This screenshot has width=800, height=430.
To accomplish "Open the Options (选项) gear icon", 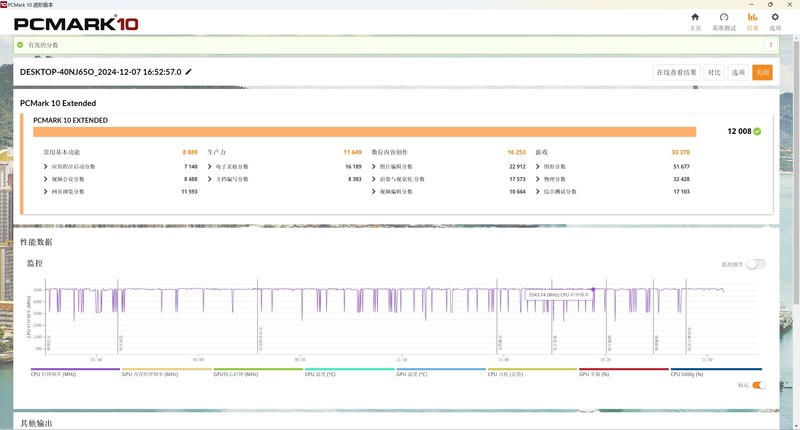I will coord(775,17).
